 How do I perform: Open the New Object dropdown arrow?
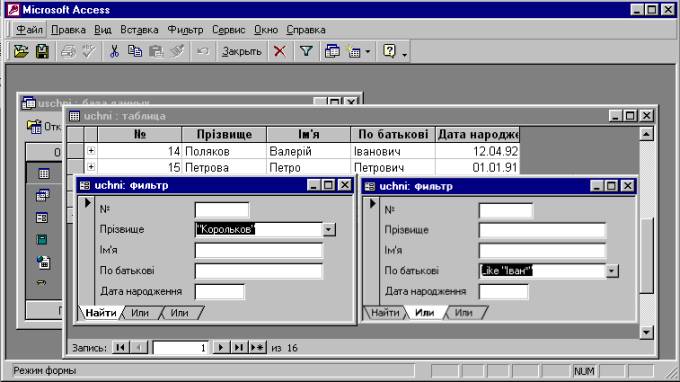pyautogui.click(x=368, y=52)
